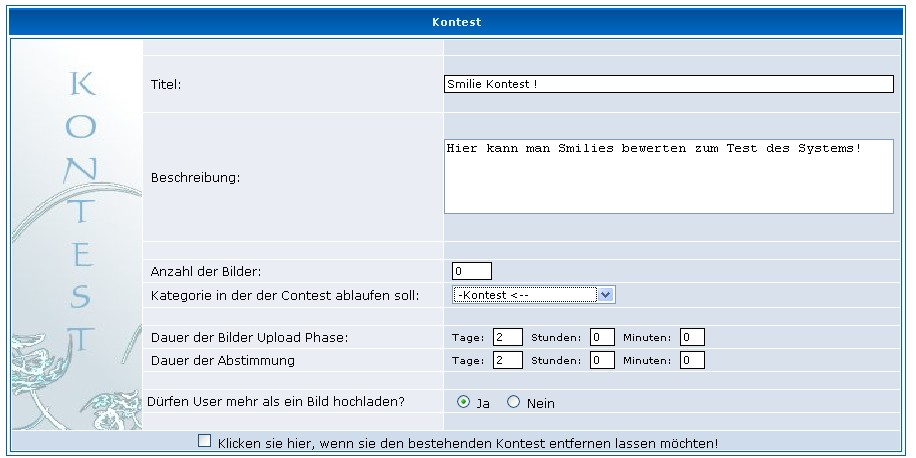Click Tage field for Bilder Upload Phase

507,337
